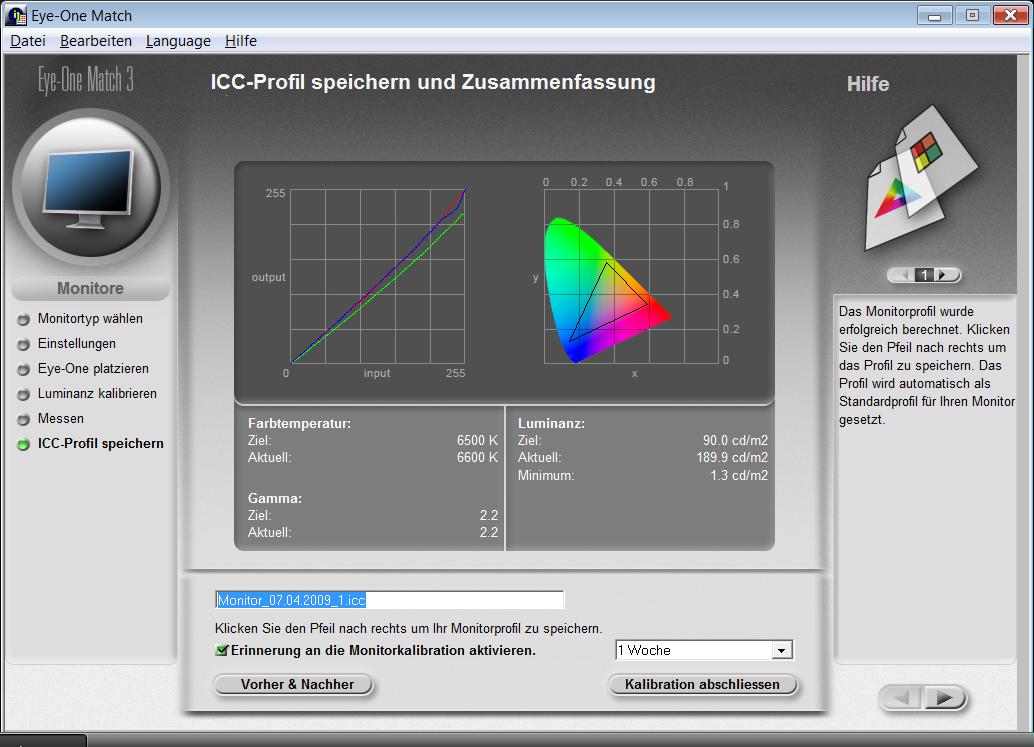Toggle the calibration reminder checkbox
The width and height of the screenshot is (1034, 747).
pyautogui.click(x=222, y=650)
